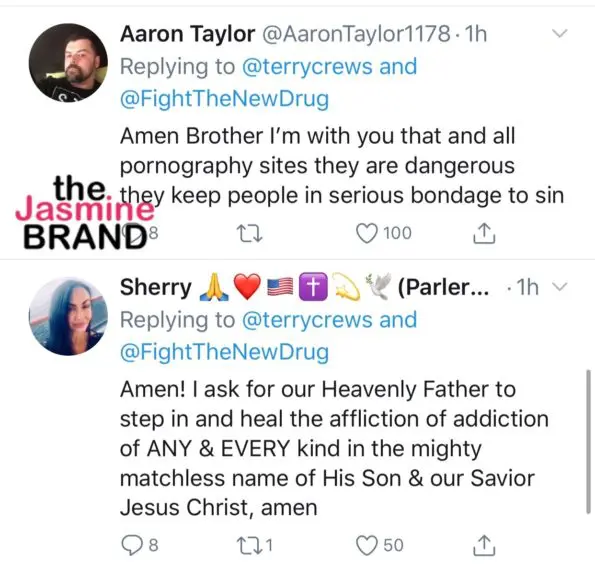Viewport: 595px width, 567px height.
Task: Open @terrycrews link in Sherry's reply
Action: pos(307,320)
